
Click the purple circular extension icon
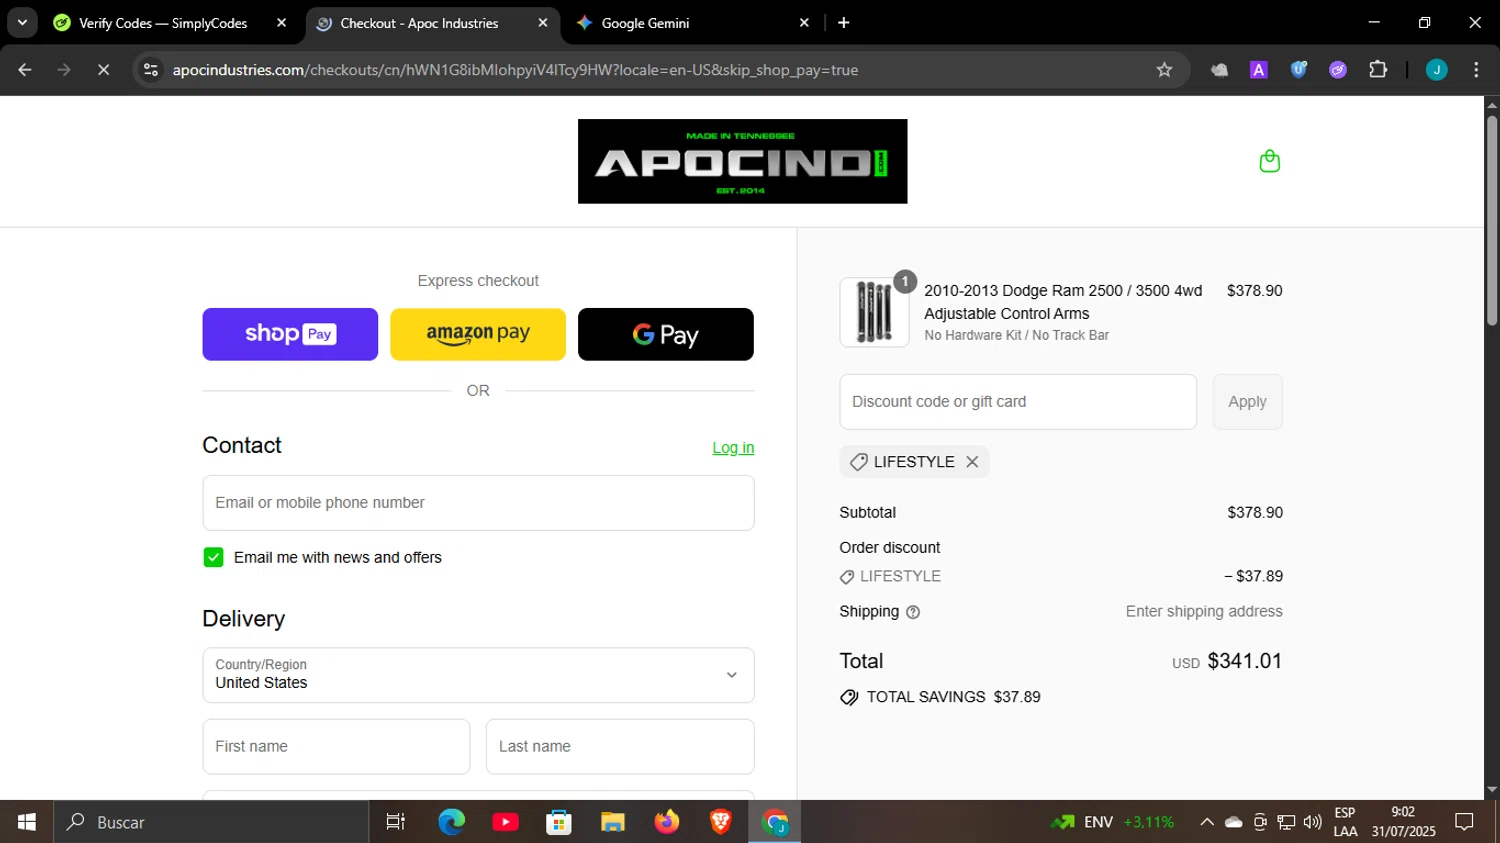point(1338,70)
